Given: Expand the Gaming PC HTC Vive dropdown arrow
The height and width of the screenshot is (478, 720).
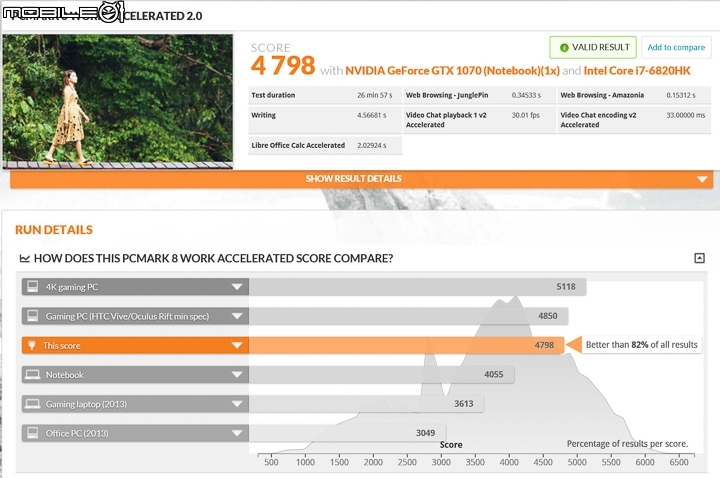Looking at the screenshot, I should (237, 316).
